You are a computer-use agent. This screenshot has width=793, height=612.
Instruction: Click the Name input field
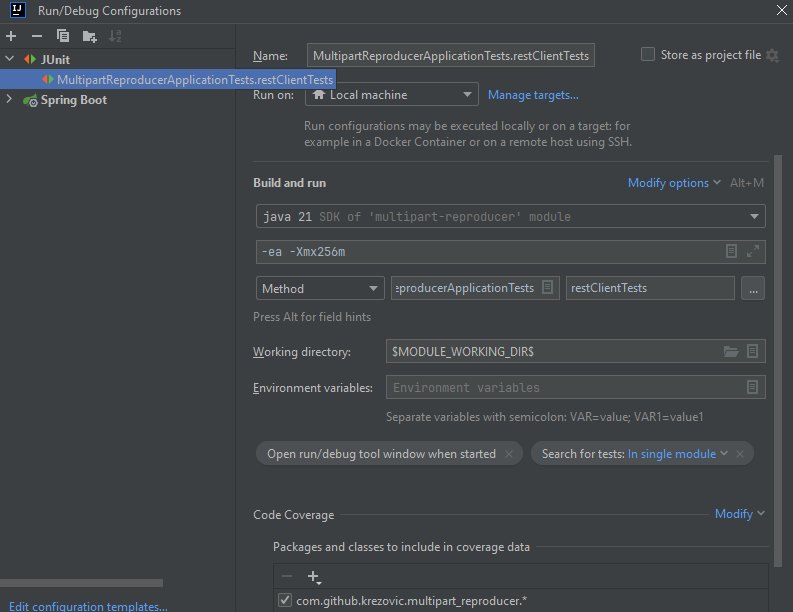[451, 55]
